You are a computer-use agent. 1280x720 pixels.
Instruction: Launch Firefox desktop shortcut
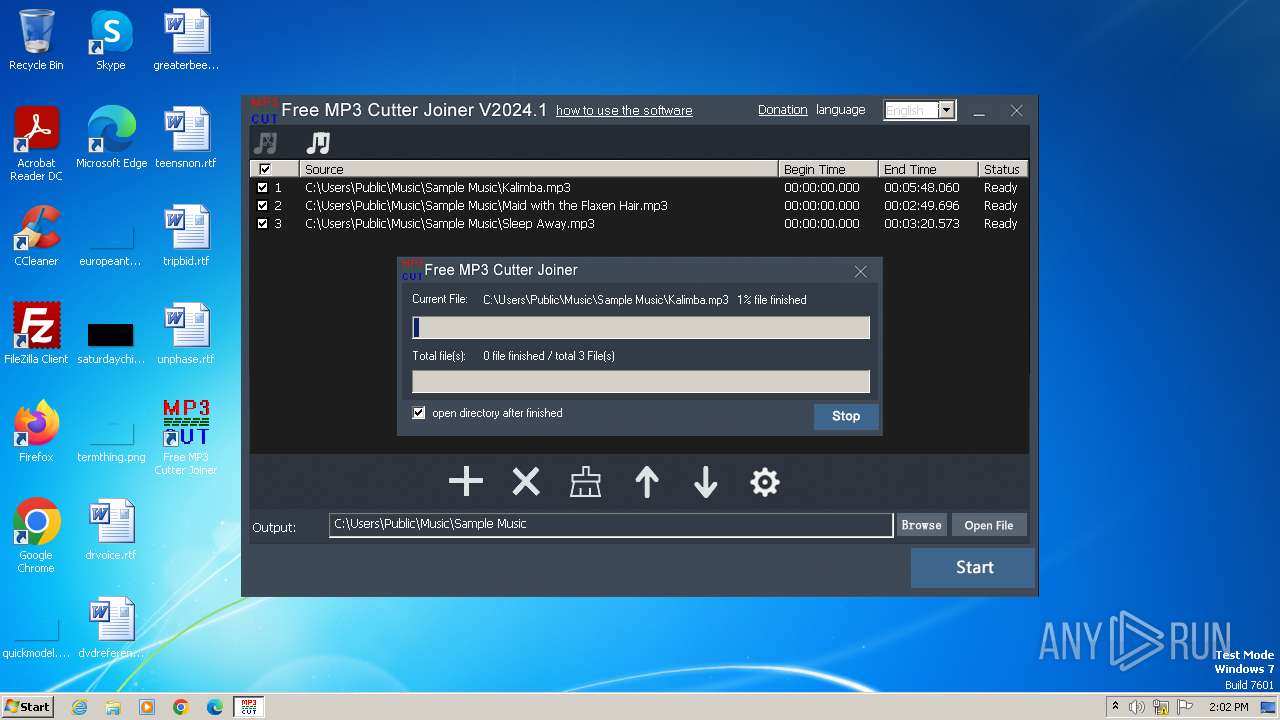click(x=36, y=432)
